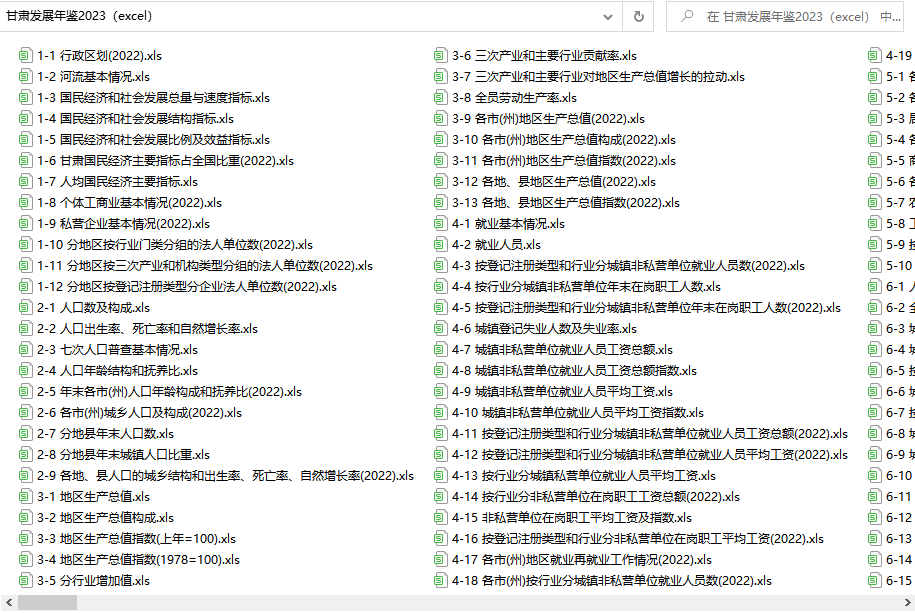915x613 pixels.
Task: Select 3-3 地区生产总值指数(上年=100).xls
Action: click(x=137, y=539)
